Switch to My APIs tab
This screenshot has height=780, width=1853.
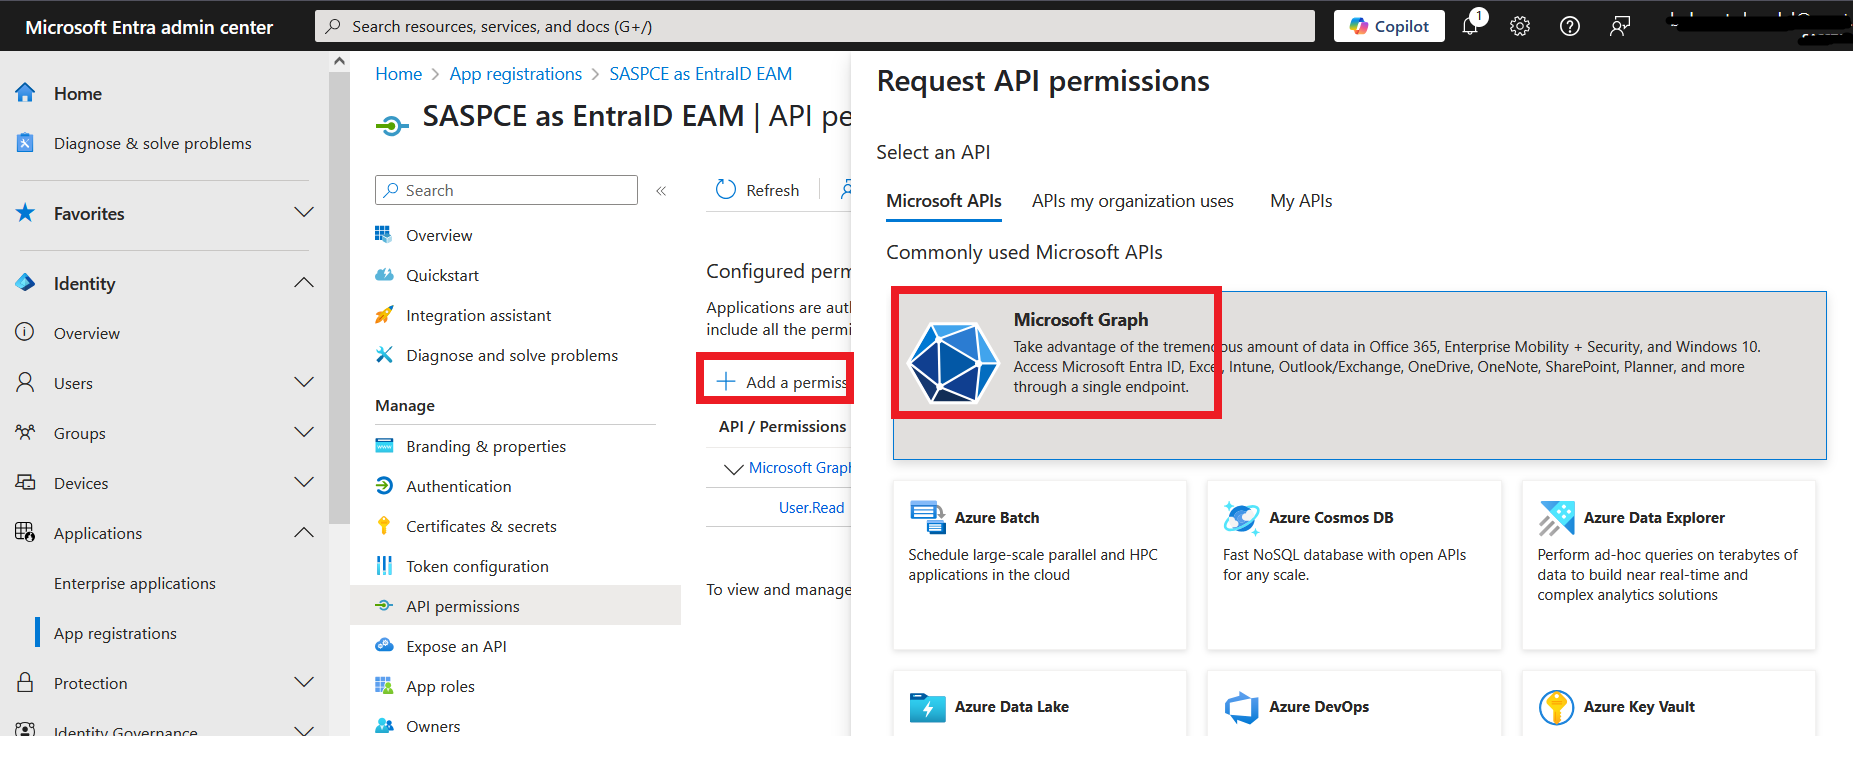coord(1300,201)
